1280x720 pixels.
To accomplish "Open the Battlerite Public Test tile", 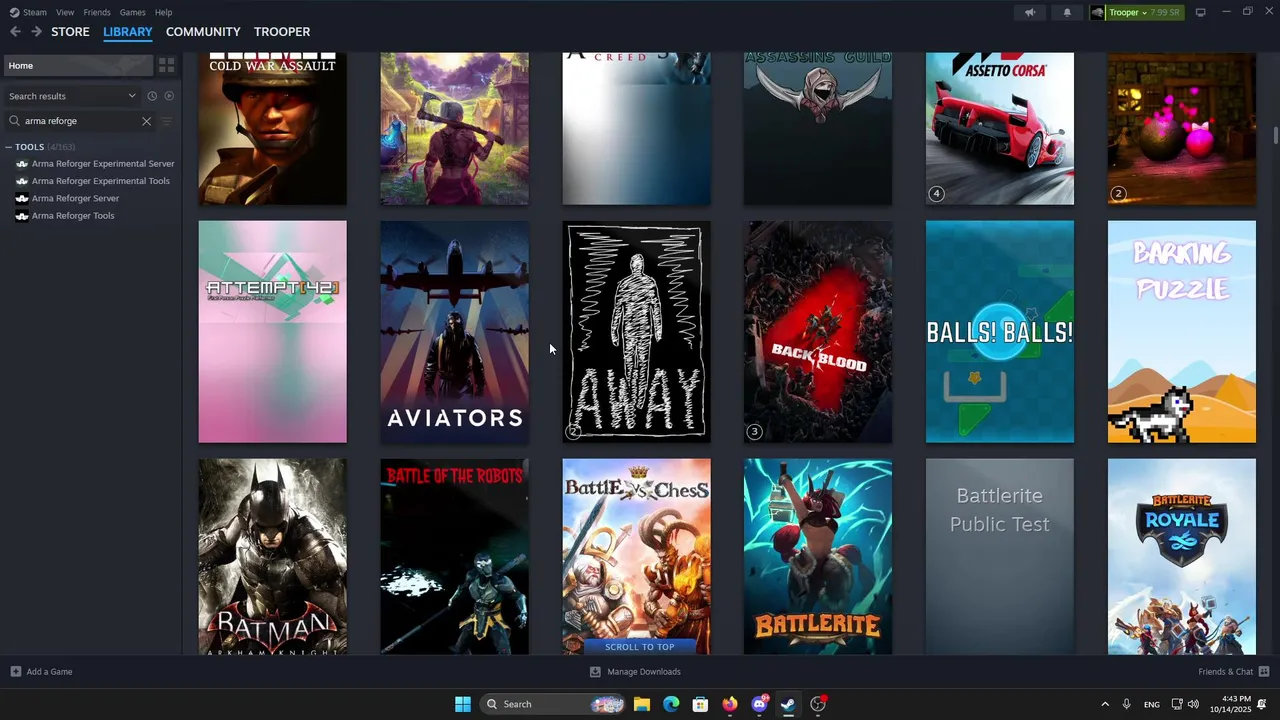I will (x=1000, y=557).
